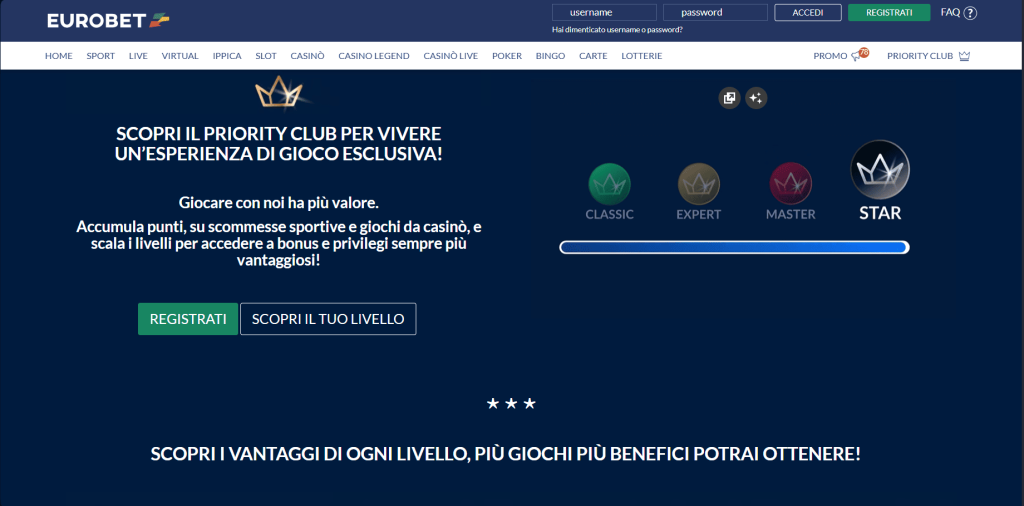1024x506 pixels.
Task: Click the Promo megaphone notification icon
Action: point(859,55)
